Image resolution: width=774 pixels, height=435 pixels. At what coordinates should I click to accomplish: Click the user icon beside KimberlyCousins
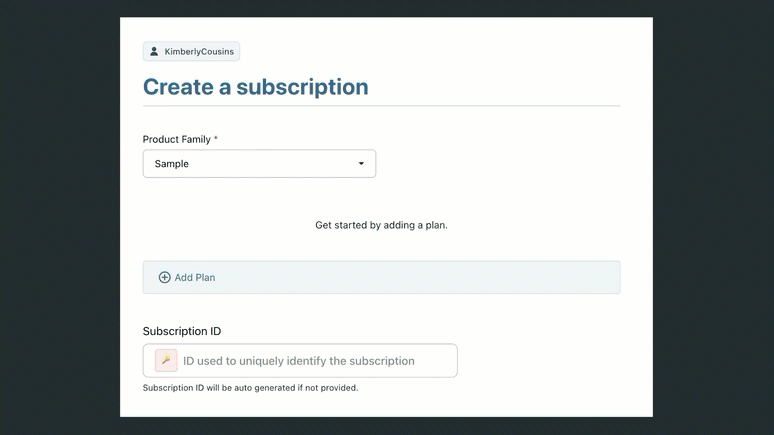154,51
